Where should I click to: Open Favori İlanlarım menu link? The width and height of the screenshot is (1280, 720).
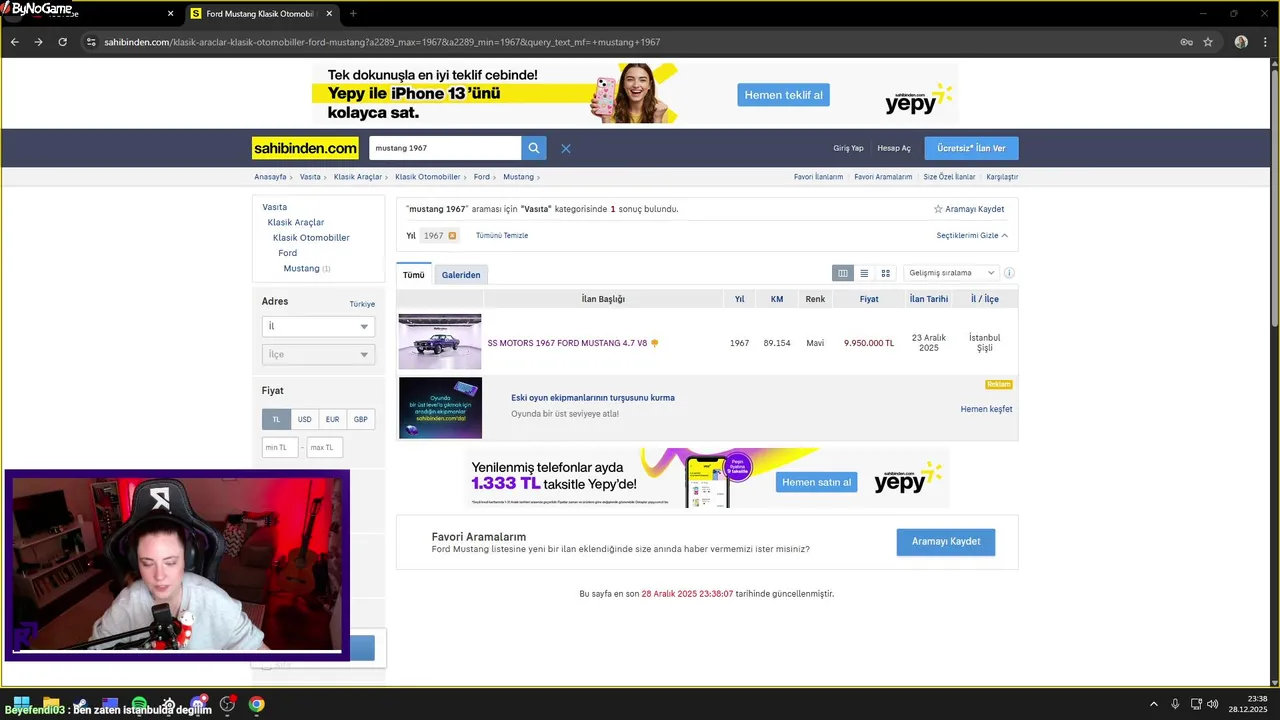point(818,177)
